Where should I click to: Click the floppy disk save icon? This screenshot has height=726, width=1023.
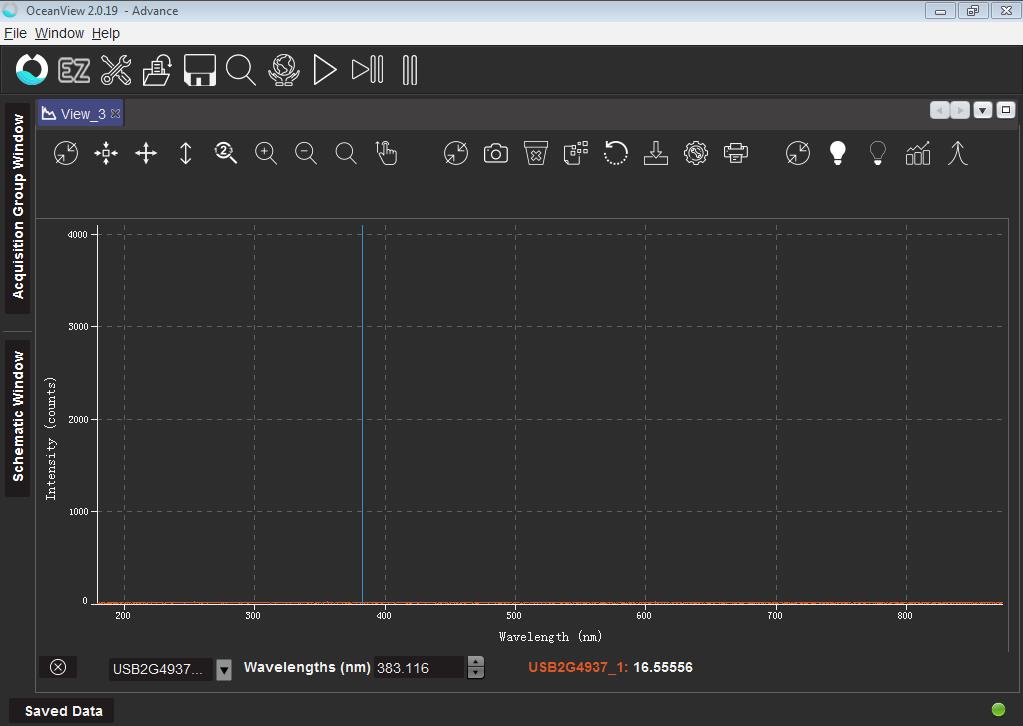tap(200, 70)
